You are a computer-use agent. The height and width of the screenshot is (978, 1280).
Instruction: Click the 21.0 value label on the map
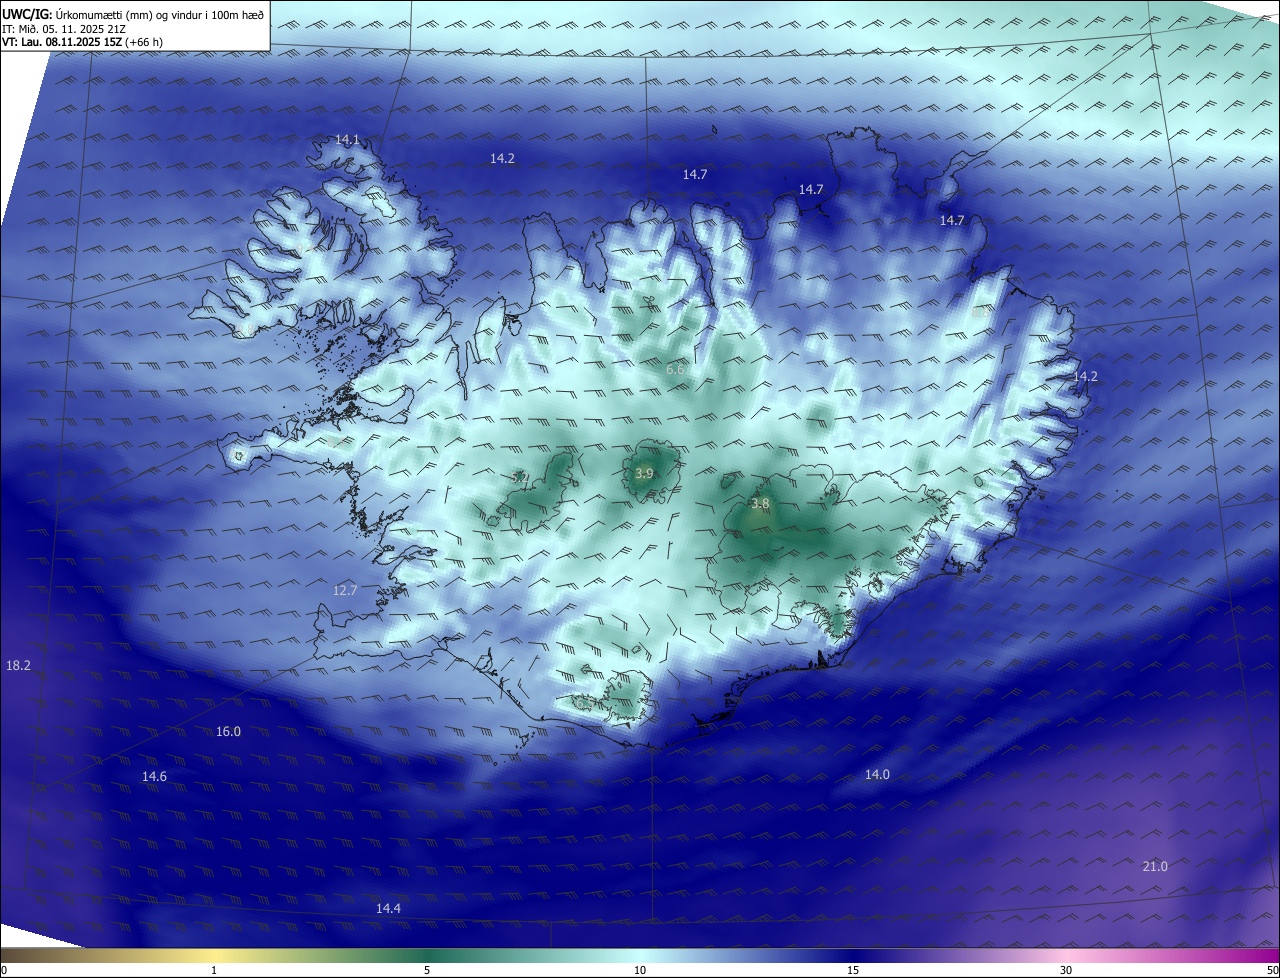[1155, 866]
